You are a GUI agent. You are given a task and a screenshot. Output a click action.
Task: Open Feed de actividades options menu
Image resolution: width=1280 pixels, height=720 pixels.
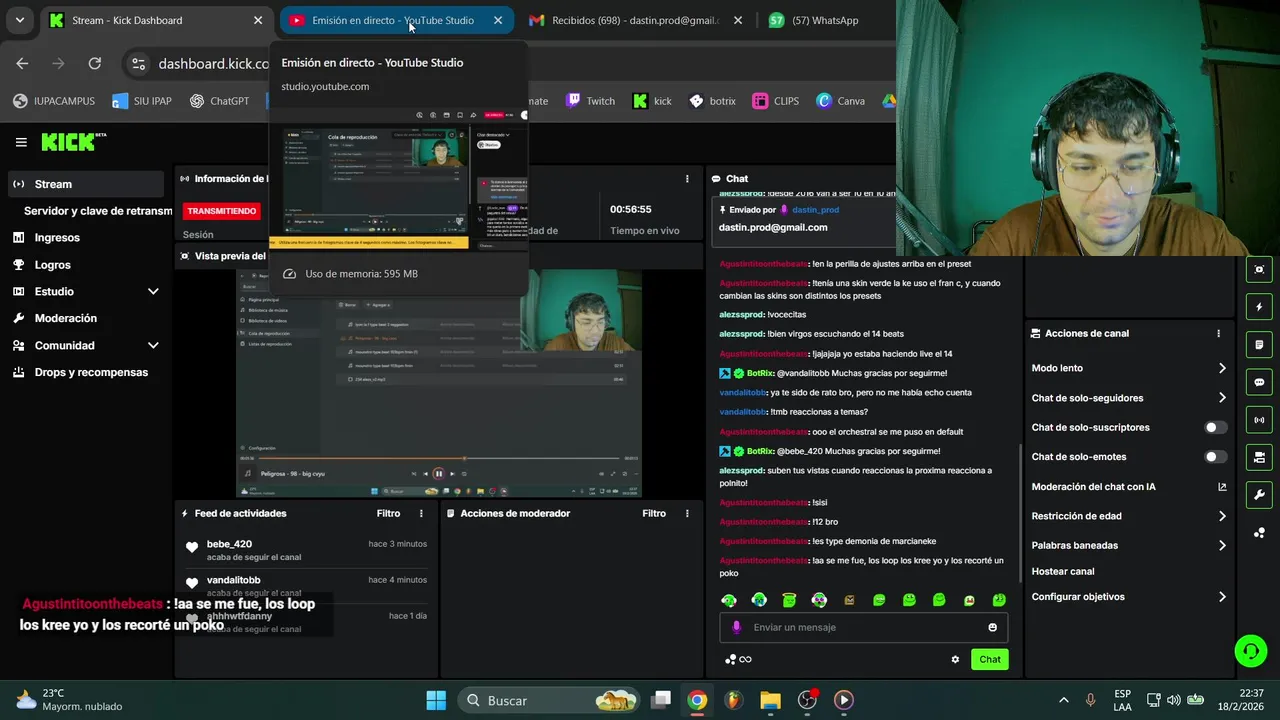421,513
